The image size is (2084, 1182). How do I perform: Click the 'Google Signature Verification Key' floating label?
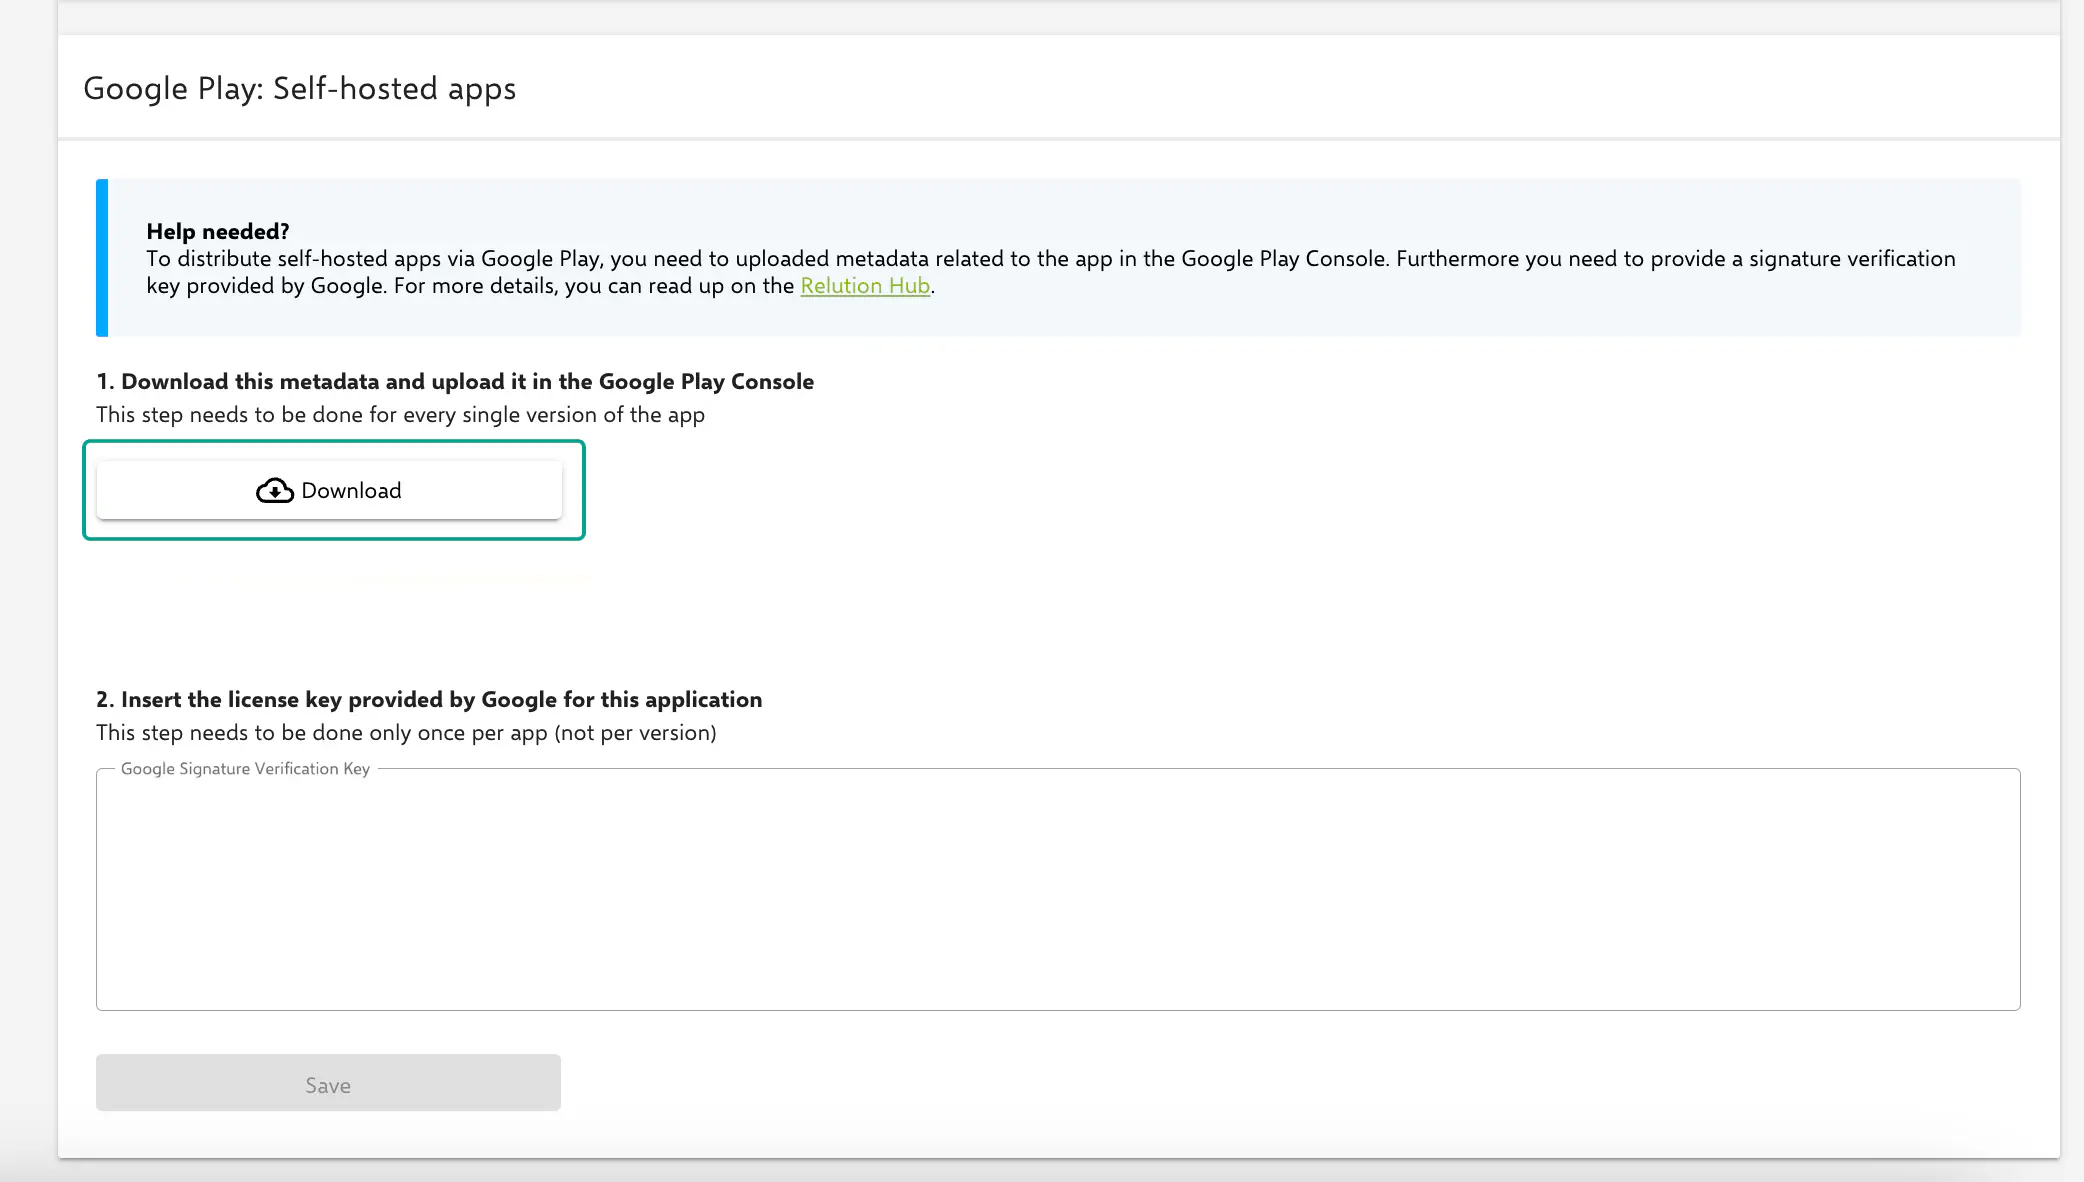(x=245, y=769)
